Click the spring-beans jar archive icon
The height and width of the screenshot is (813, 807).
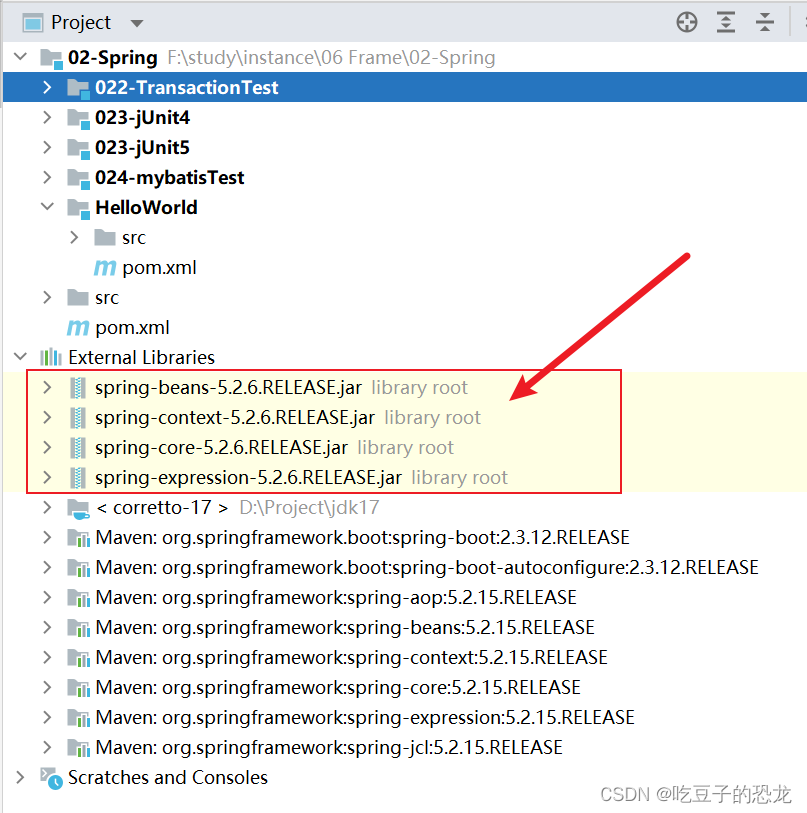click(x=78, y=388)
